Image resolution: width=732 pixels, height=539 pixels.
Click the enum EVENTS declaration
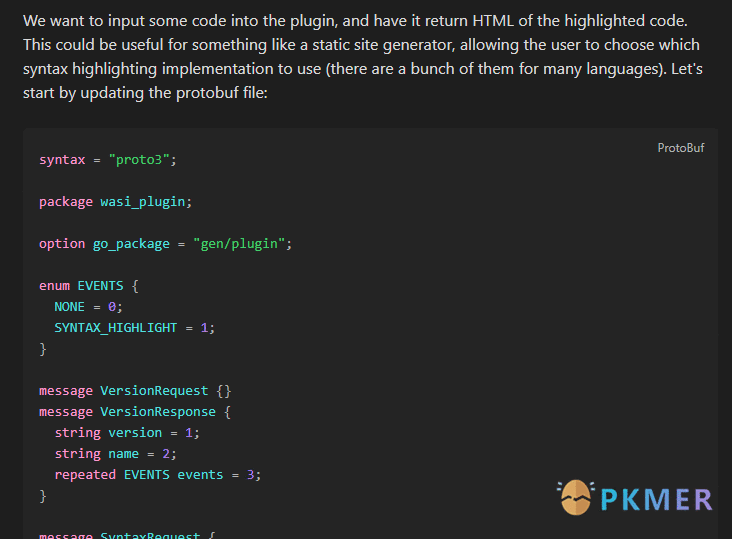point(88,285)
